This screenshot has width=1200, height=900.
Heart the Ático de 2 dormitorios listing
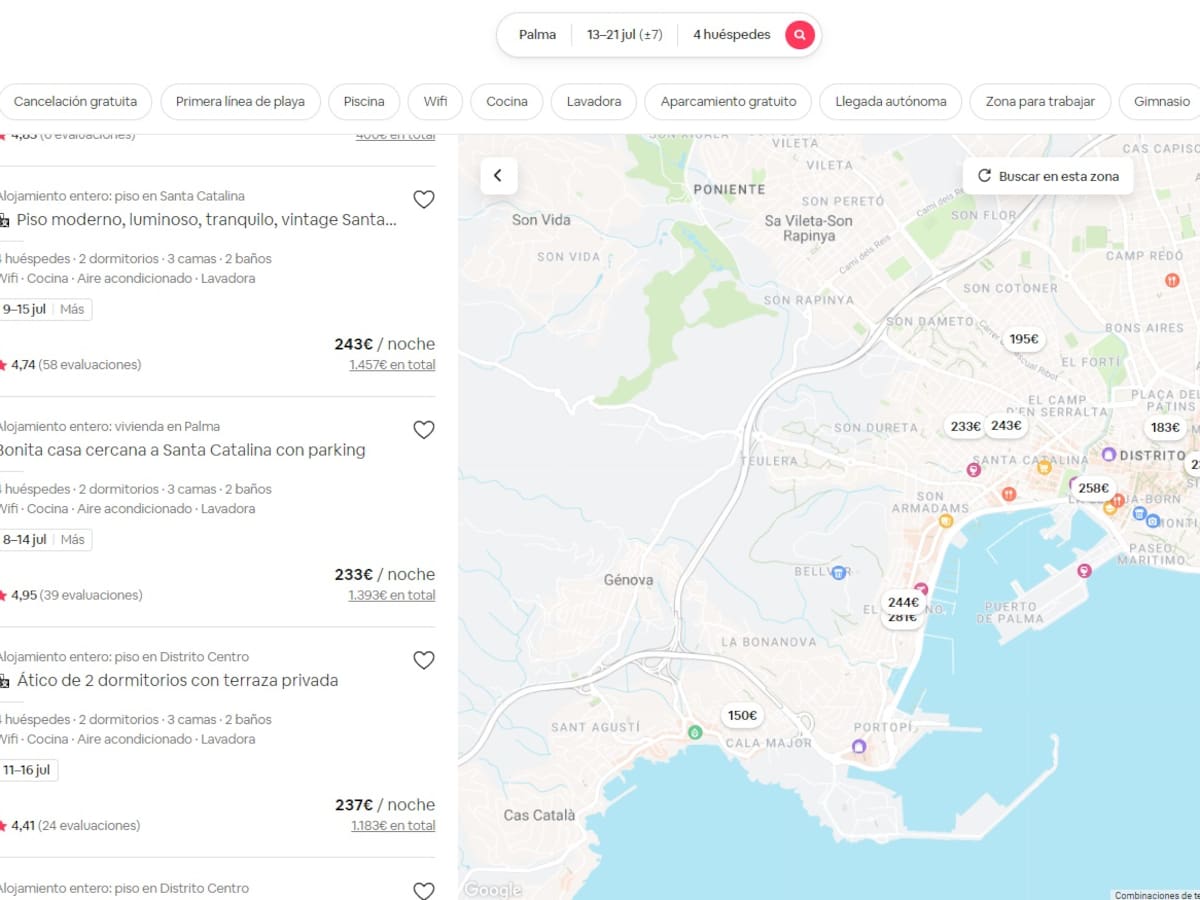(424, 660)
